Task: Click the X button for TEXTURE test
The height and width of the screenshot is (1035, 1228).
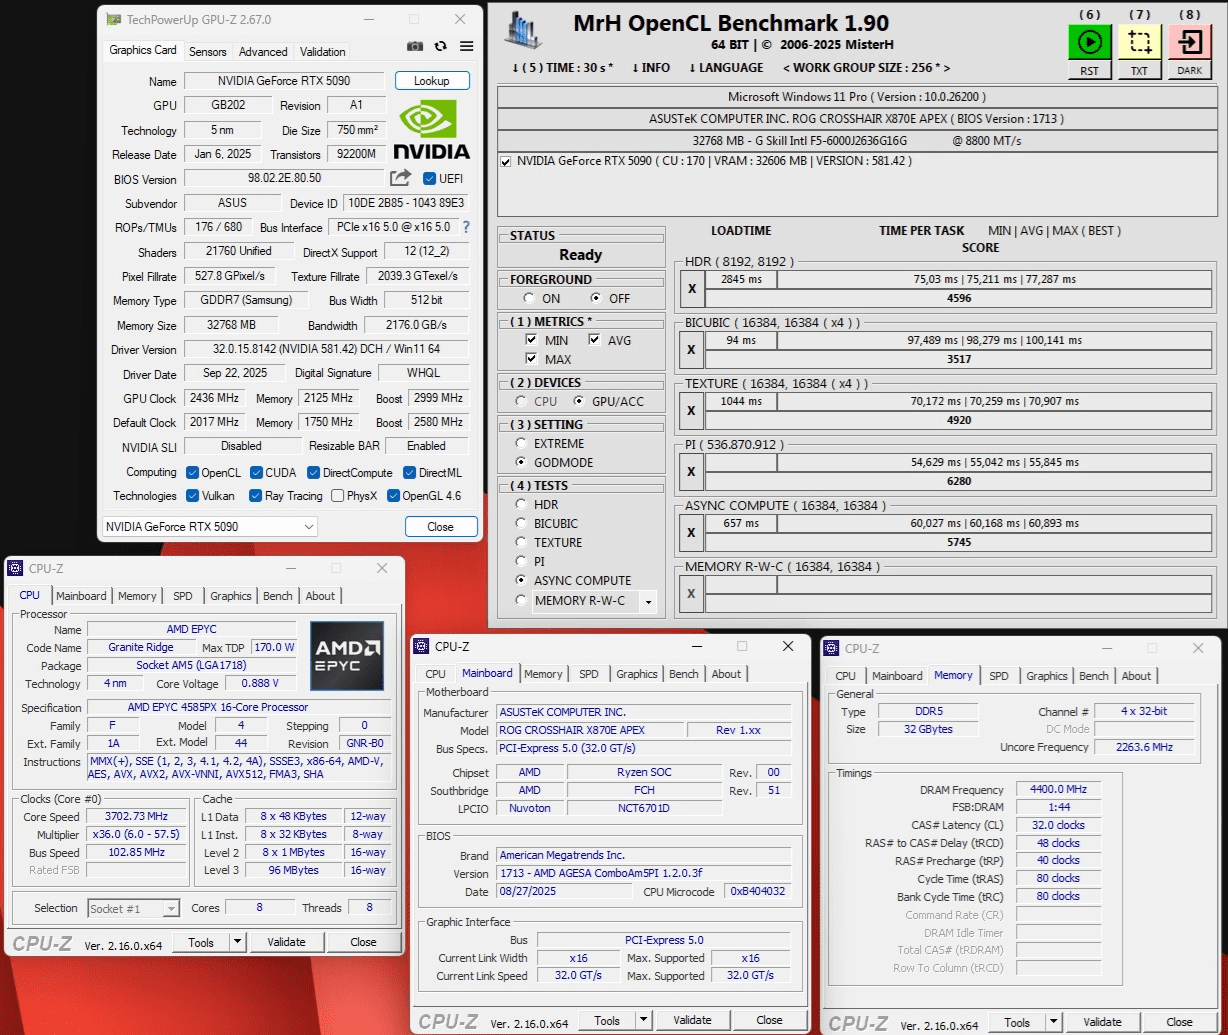Action: [x=691, y=411]
